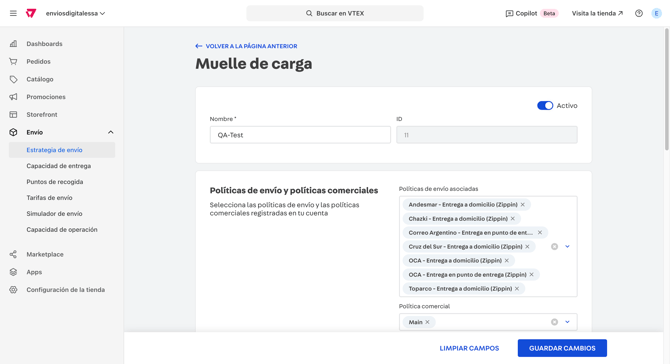670x364 pixels.
Task: Remove the Correo Argentino policy tag
Action: pyautogui.click(x=540, y=232)
